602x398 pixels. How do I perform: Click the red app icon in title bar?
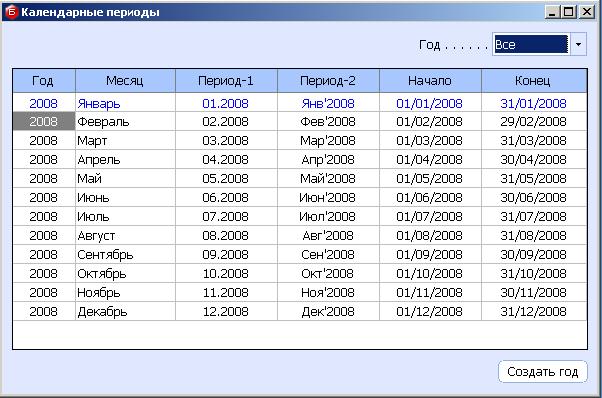(12, 12)
